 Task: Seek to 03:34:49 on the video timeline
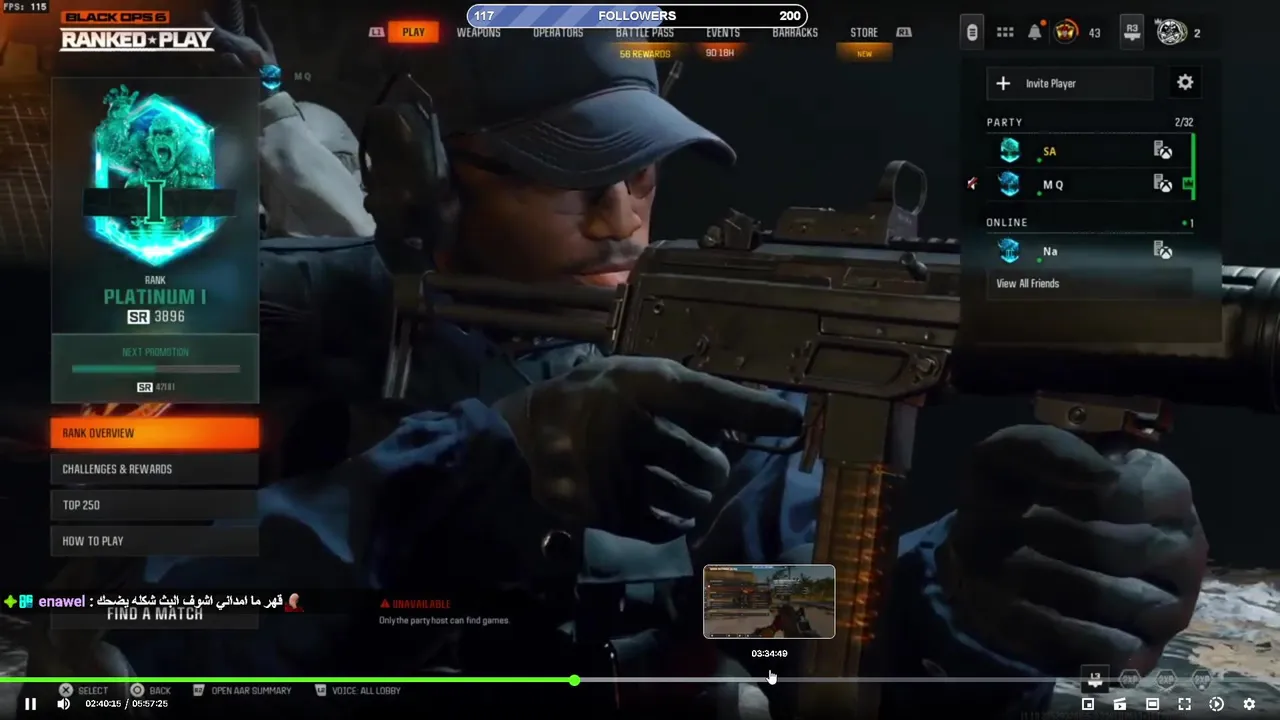770,680
